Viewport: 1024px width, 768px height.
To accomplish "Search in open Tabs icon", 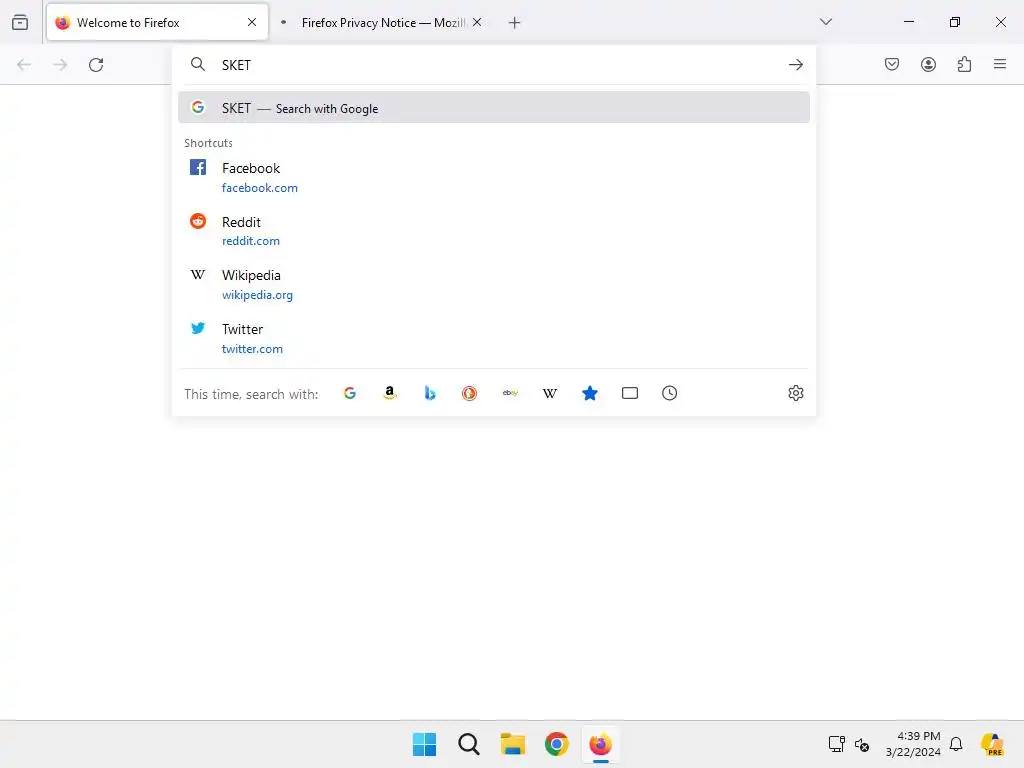I will pos(630,393).
